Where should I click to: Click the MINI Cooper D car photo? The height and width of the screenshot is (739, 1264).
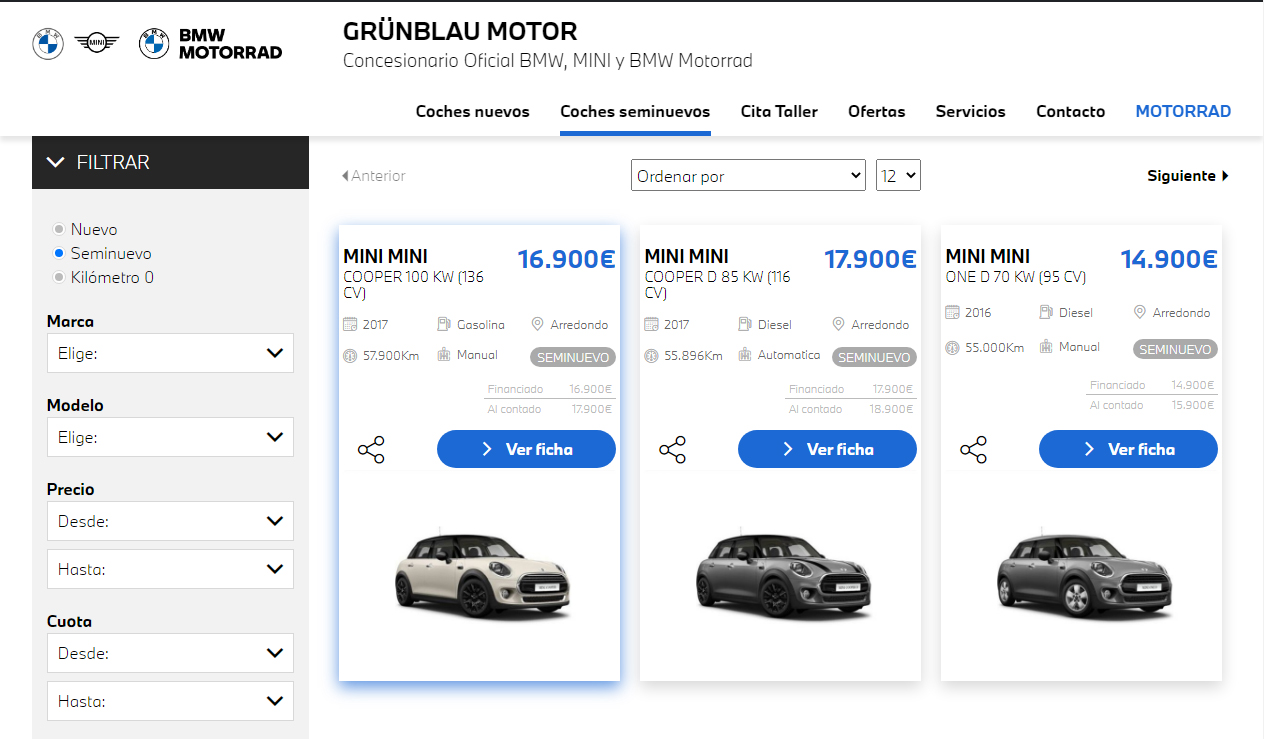click(x=783, y=573)
